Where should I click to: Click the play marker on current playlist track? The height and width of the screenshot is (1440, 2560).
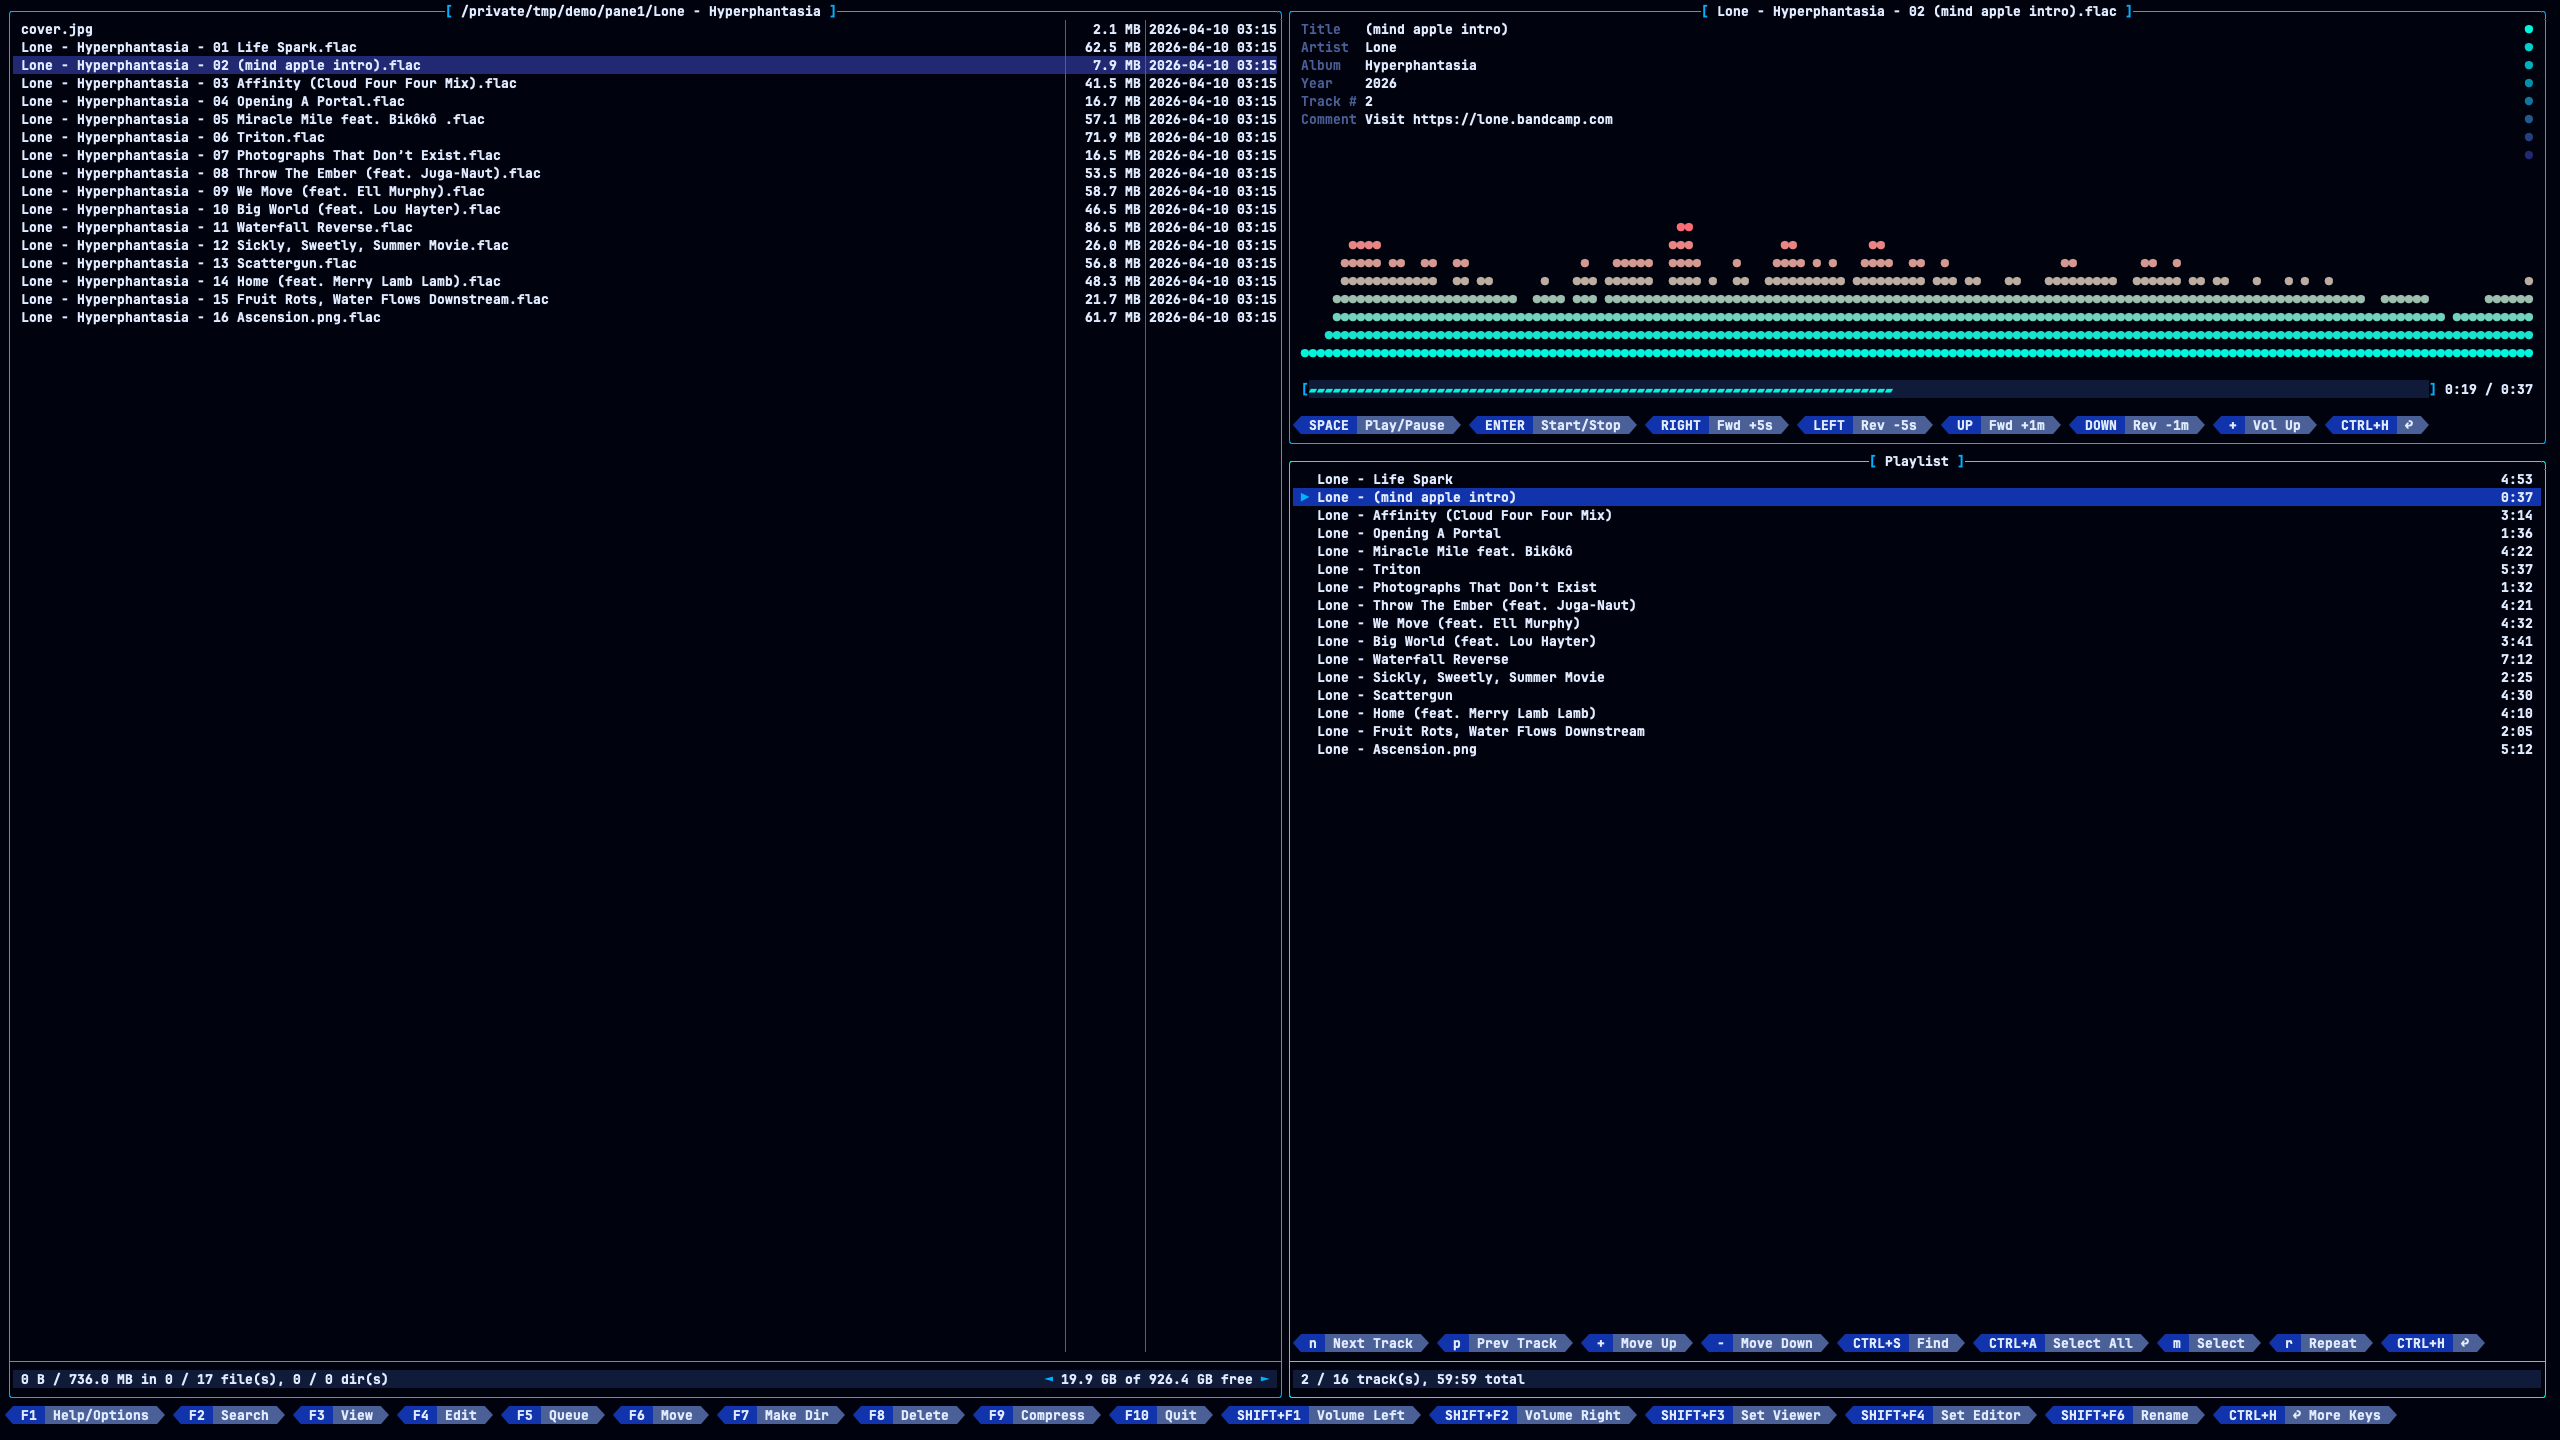point(1305,497)
